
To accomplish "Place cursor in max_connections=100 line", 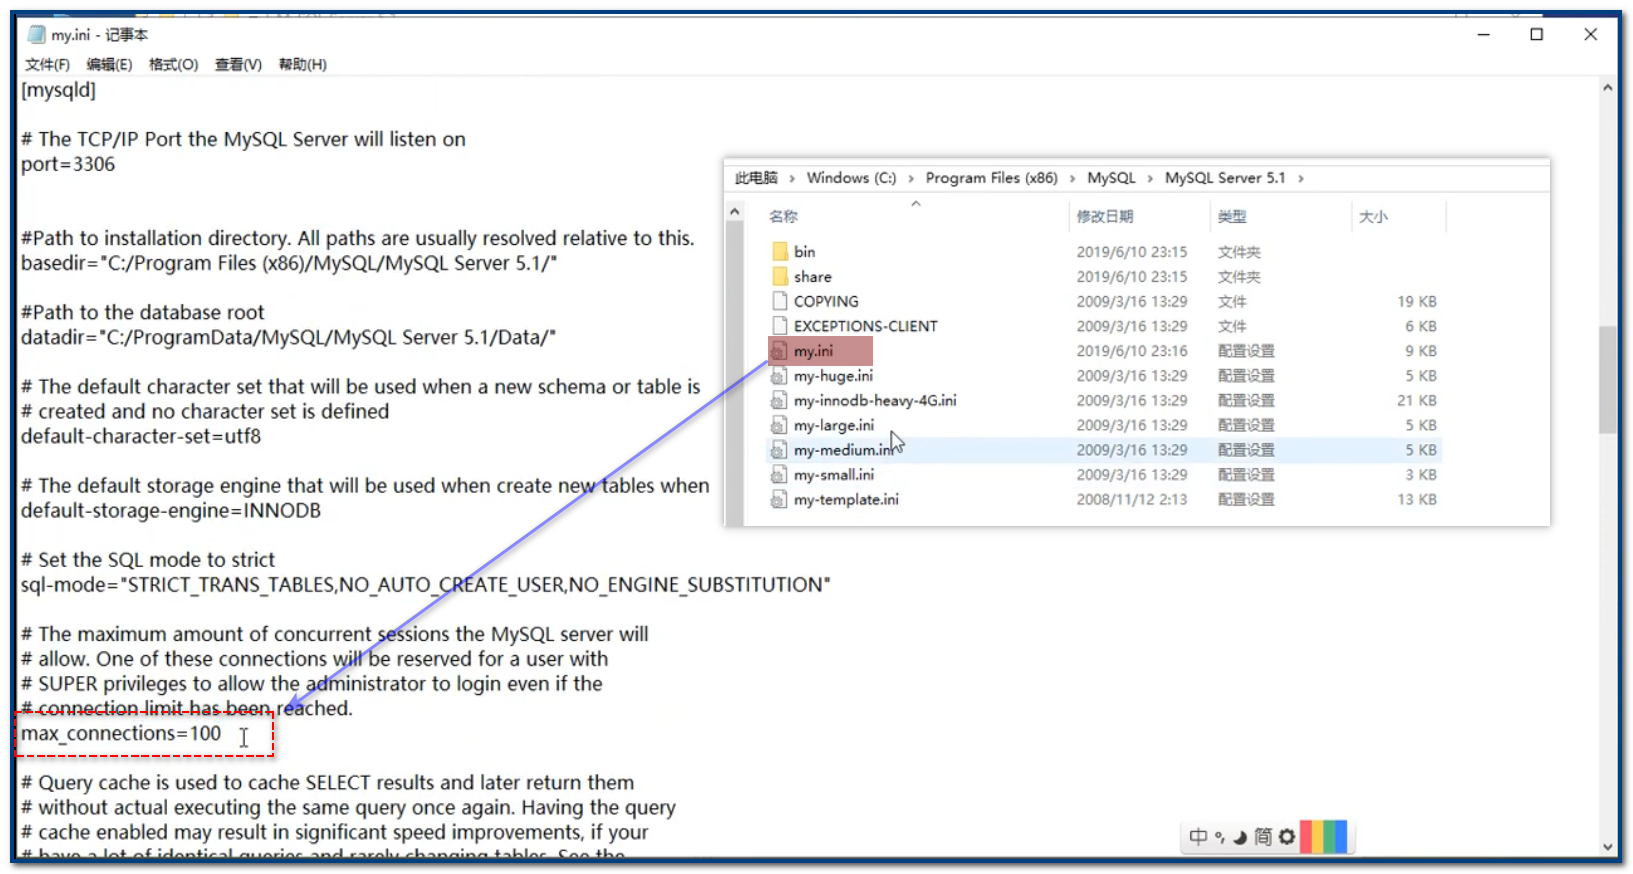I will [x=121, y=733].
